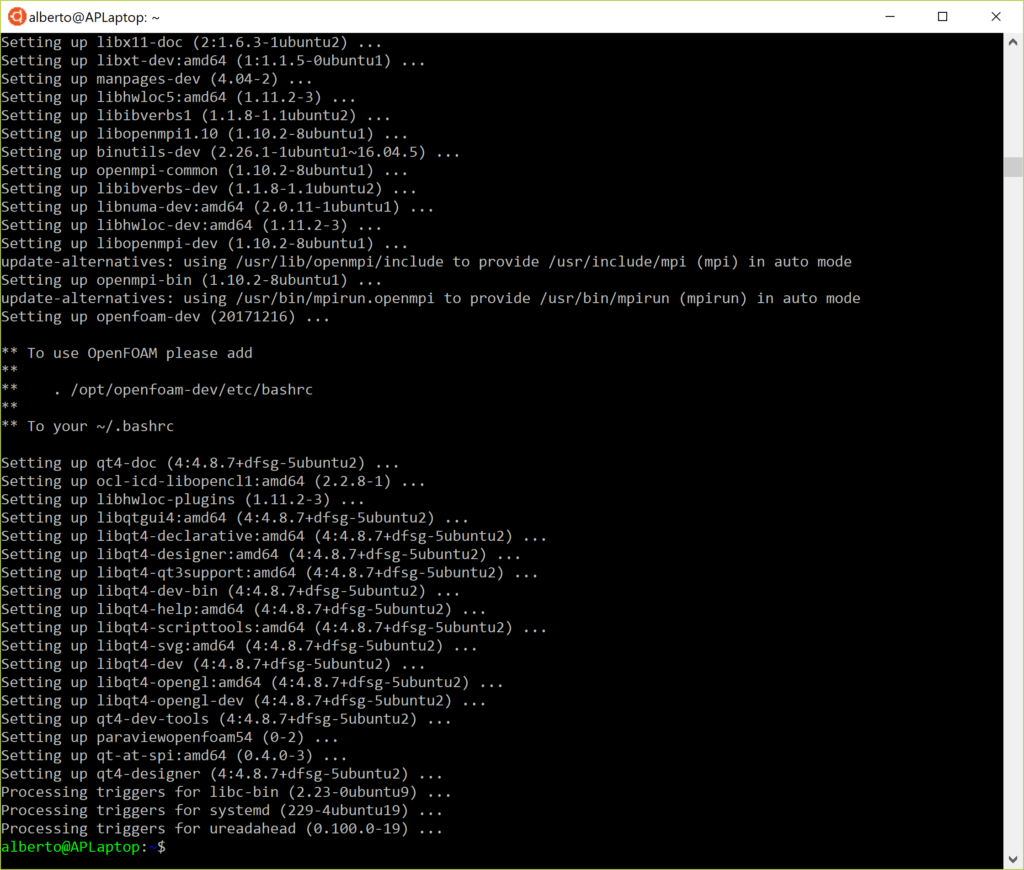Click the 'Processing triggers for systemd' line
Screen dimensions: 1024x870
tap(222, 810)
